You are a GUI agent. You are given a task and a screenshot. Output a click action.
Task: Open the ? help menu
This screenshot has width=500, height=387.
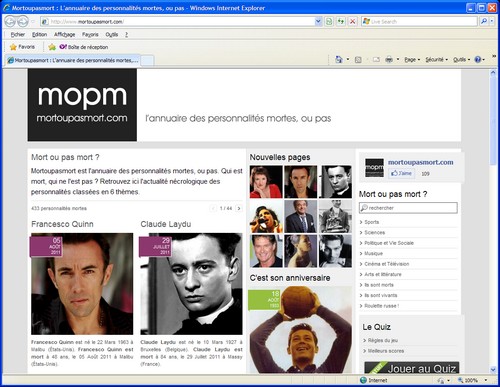pos(127,34)
